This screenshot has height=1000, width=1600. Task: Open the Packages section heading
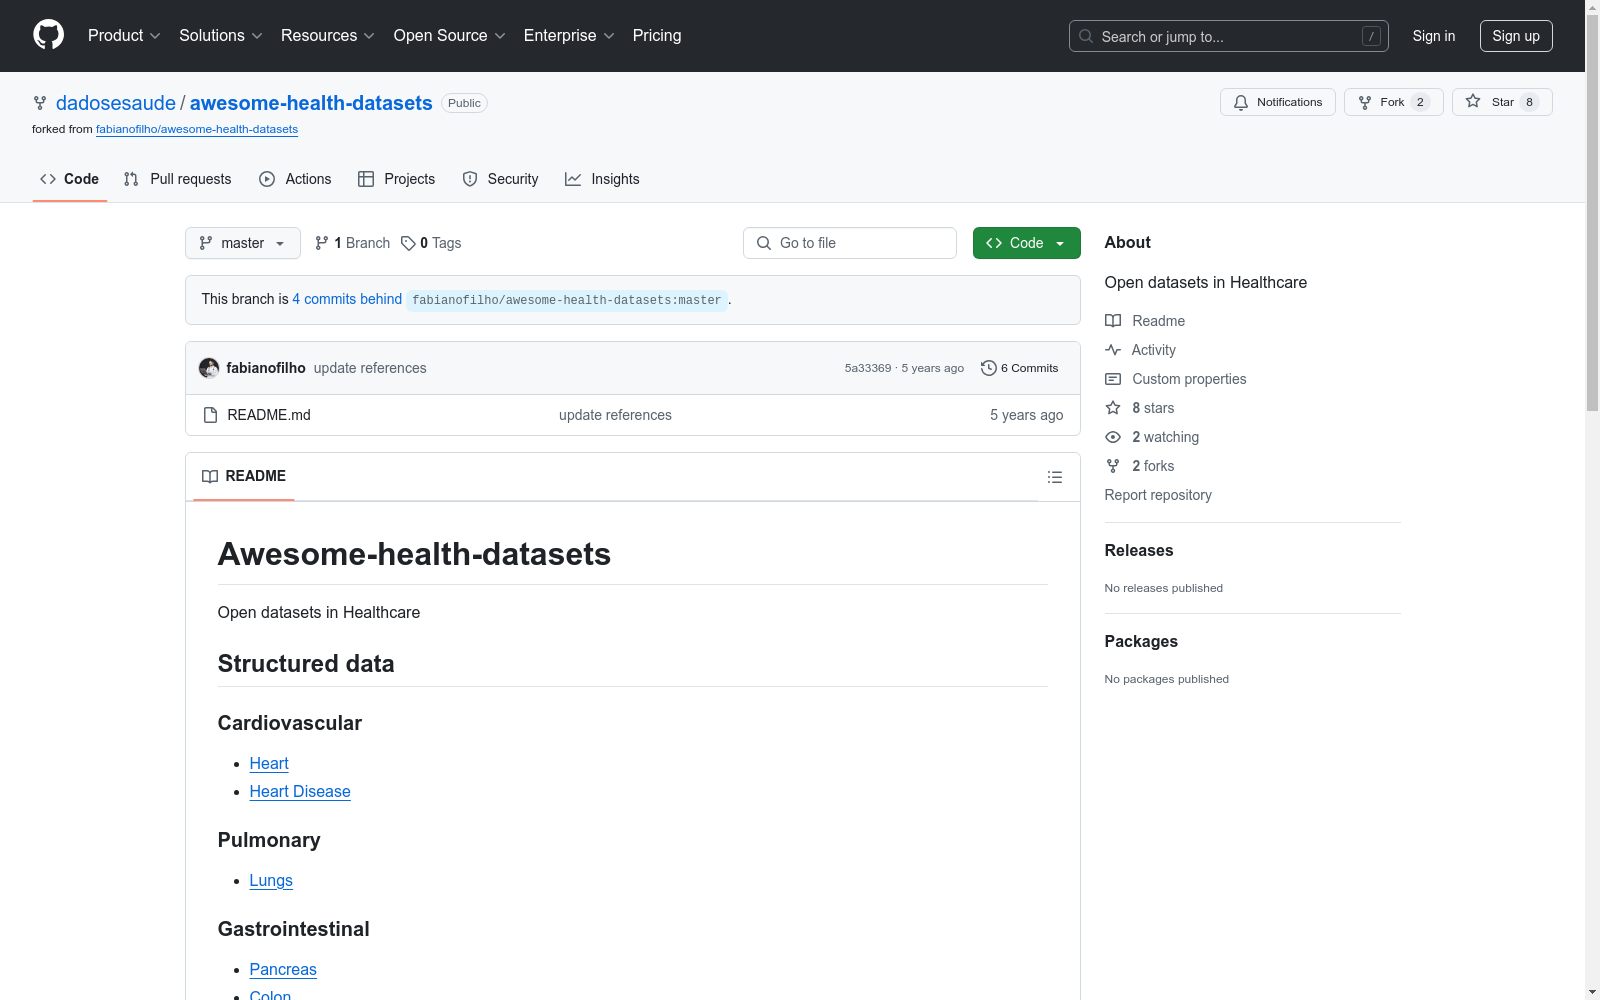1141,641
